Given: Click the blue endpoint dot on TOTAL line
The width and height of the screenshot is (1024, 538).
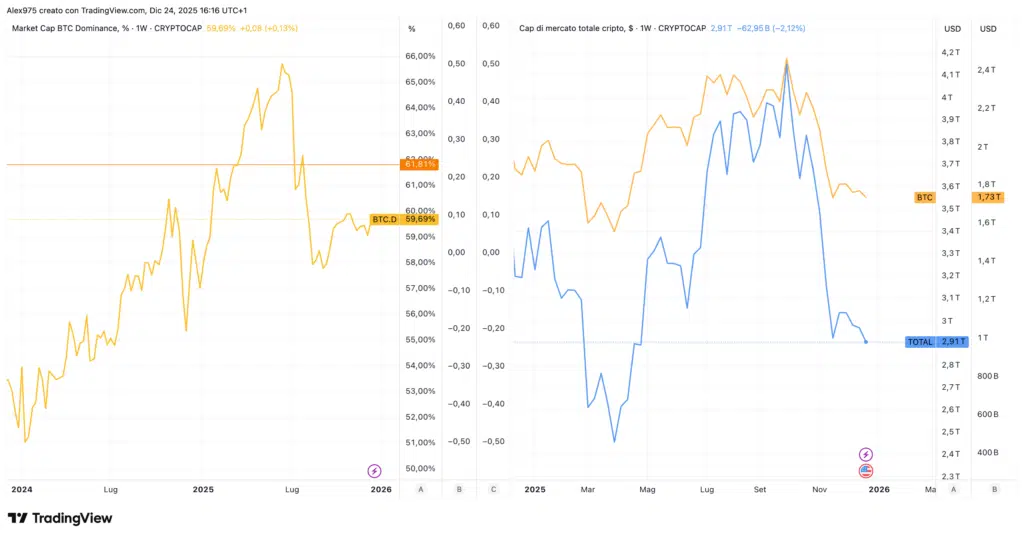Looking at the screenshot, I should [866, 342].
